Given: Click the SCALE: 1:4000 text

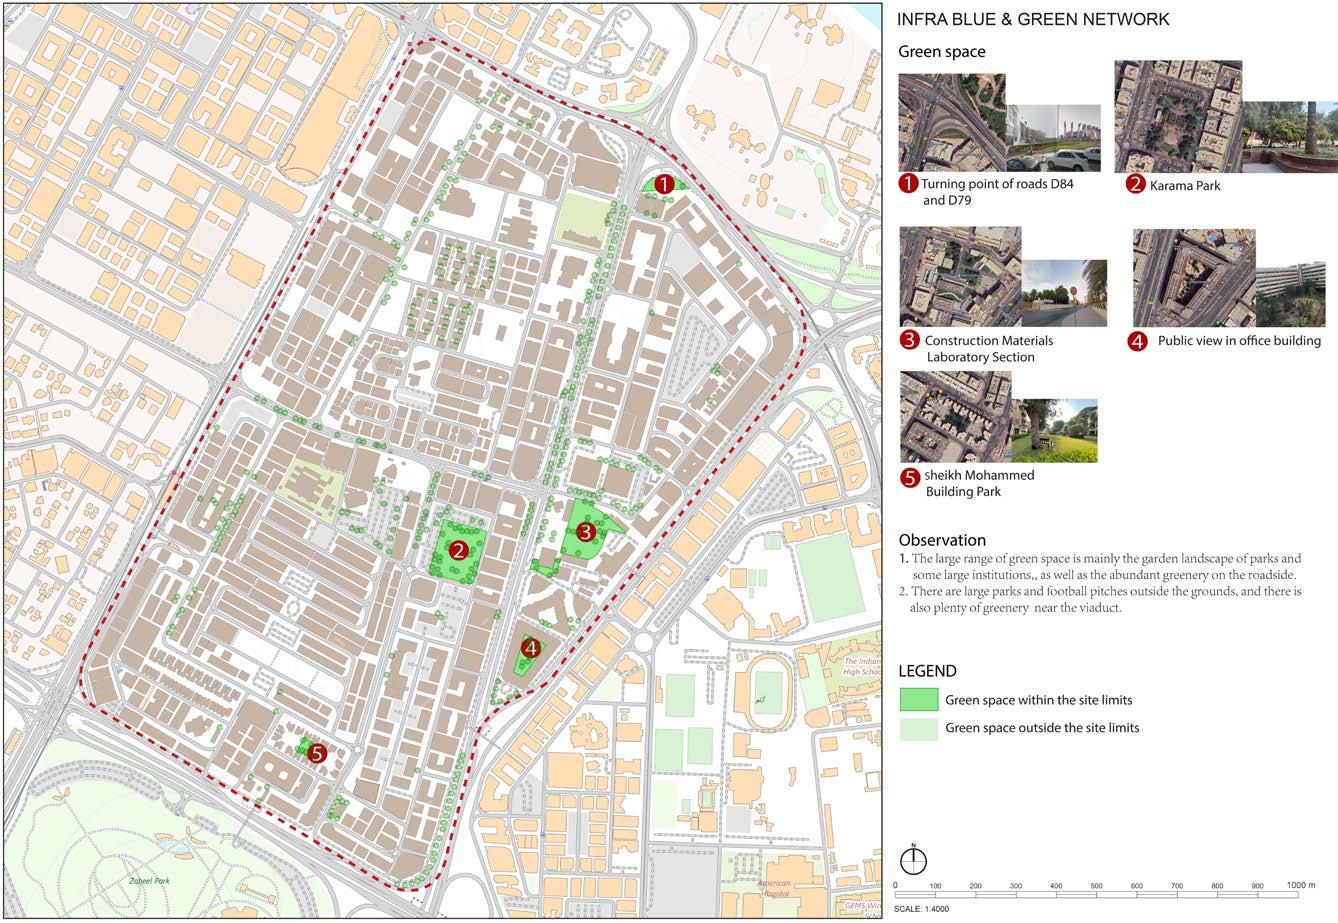Looking at the screenshot, I should click(921, 909).
